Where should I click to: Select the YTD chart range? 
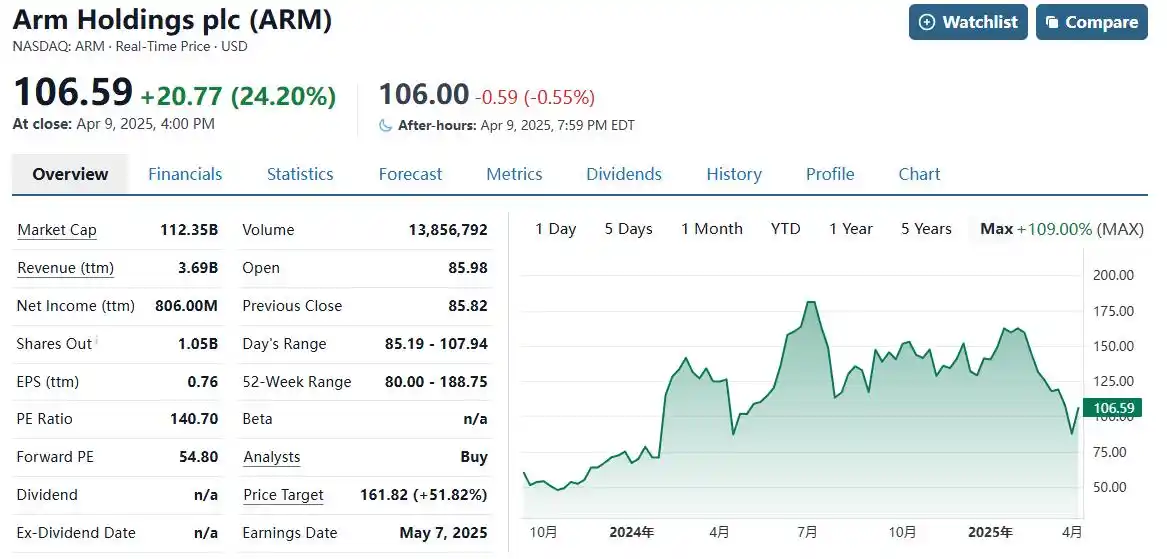[x=786, y=229]
